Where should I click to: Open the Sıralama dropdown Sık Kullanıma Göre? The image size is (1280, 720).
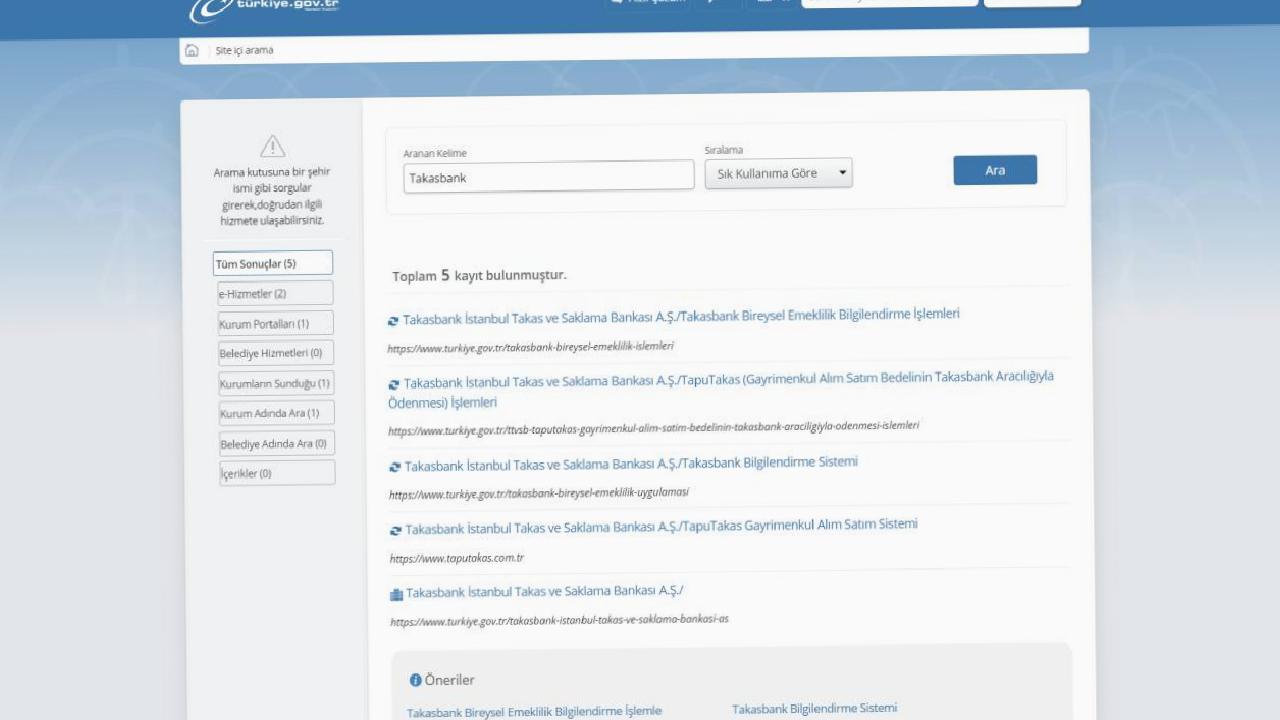778,173
